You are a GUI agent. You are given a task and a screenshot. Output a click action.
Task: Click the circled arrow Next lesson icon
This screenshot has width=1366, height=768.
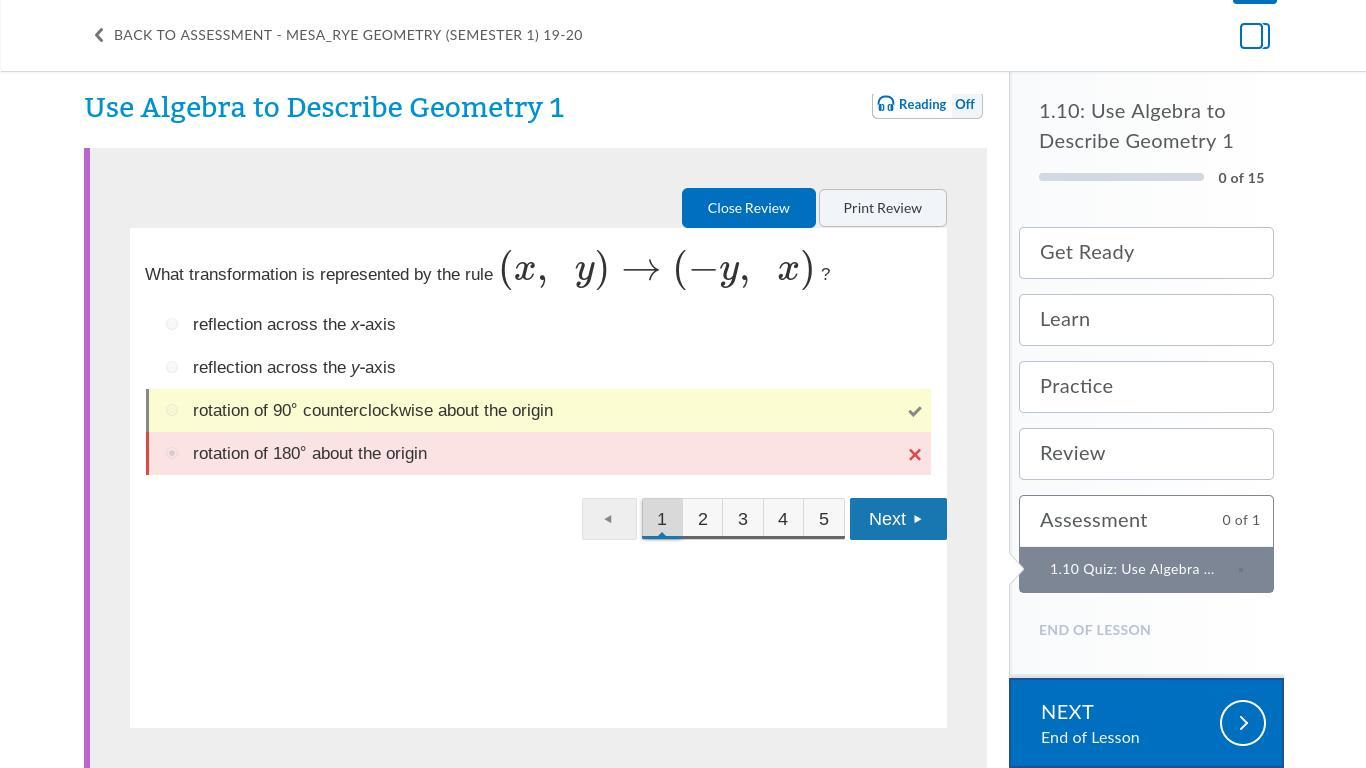[1242, 723]
